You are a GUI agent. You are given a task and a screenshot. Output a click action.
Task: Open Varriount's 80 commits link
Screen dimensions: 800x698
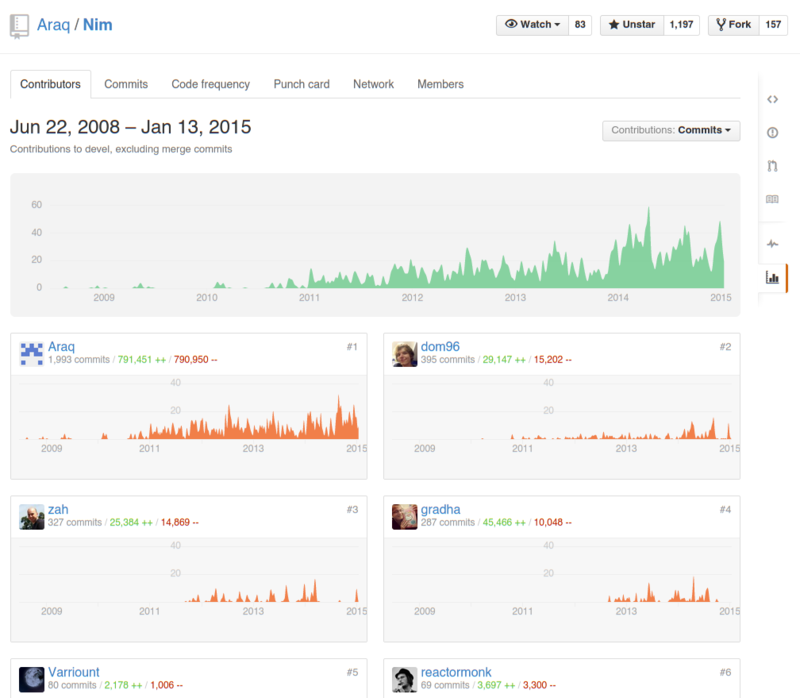coord(72,685)
